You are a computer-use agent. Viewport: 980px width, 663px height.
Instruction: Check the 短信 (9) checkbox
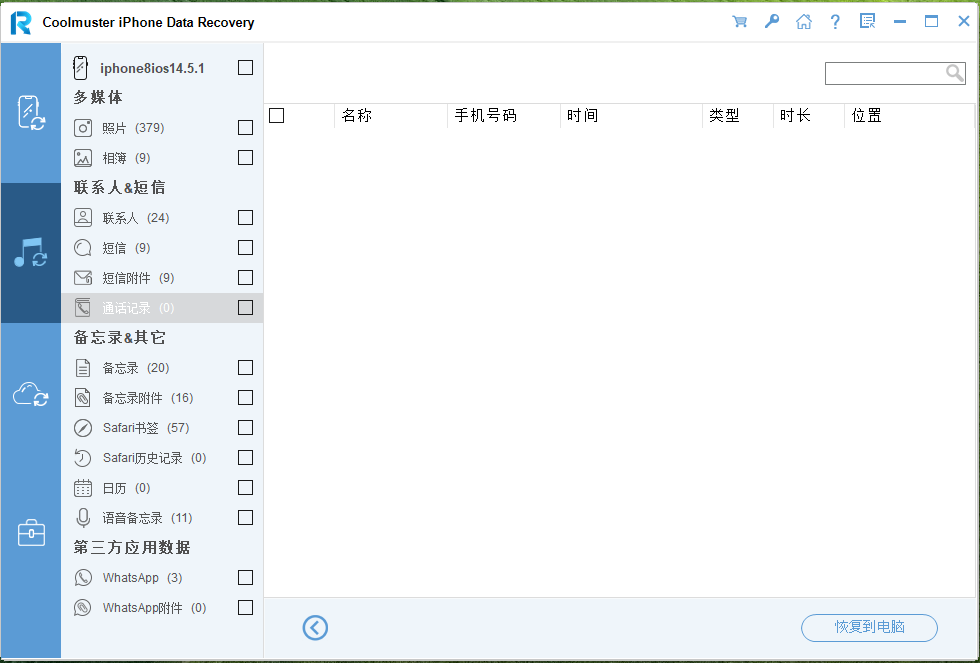246,247
